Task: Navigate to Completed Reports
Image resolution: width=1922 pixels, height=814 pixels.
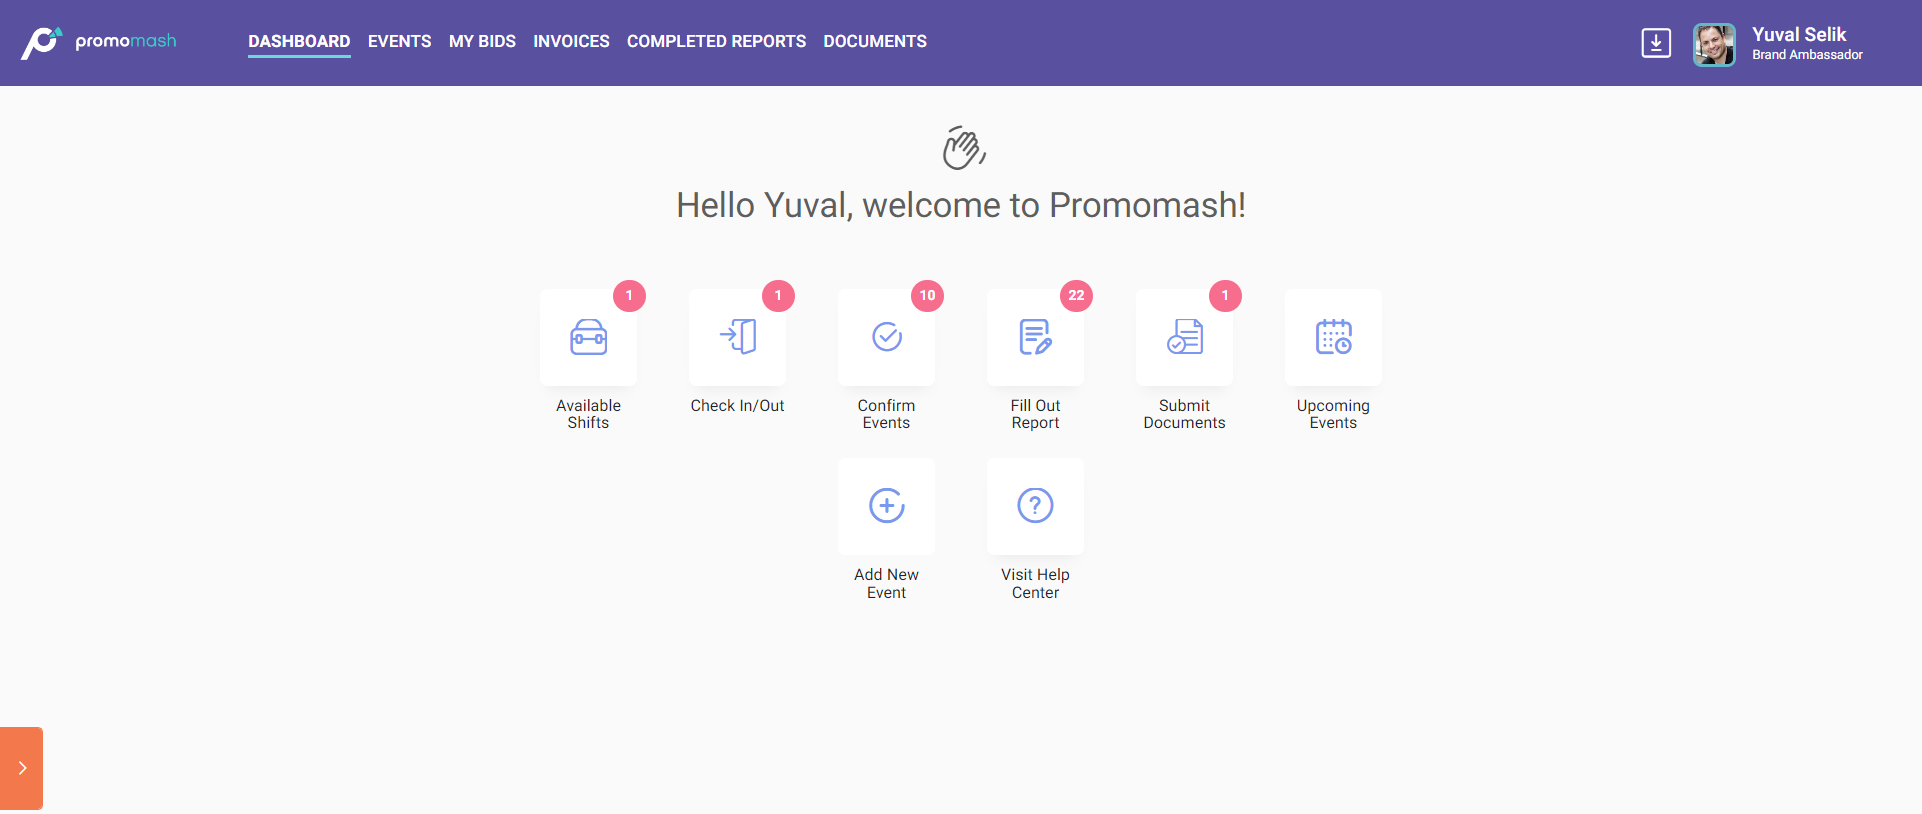Action: [716, 41]
